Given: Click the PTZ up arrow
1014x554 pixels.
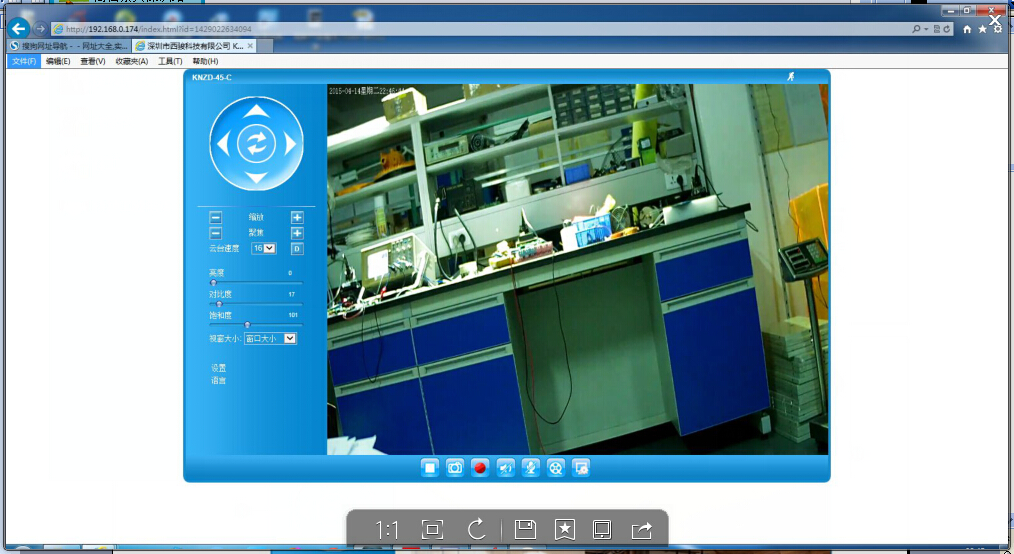Looking at the screenshot, I should tap(257, 110).
